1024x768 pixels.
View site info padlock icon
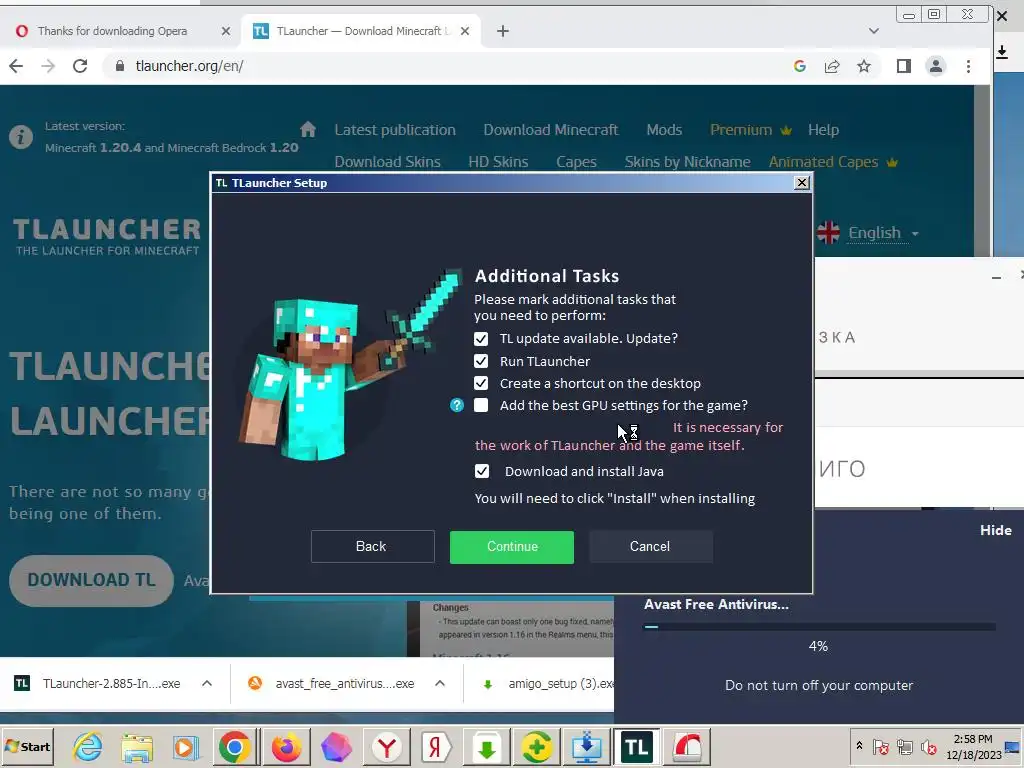(x=120, y=66)
